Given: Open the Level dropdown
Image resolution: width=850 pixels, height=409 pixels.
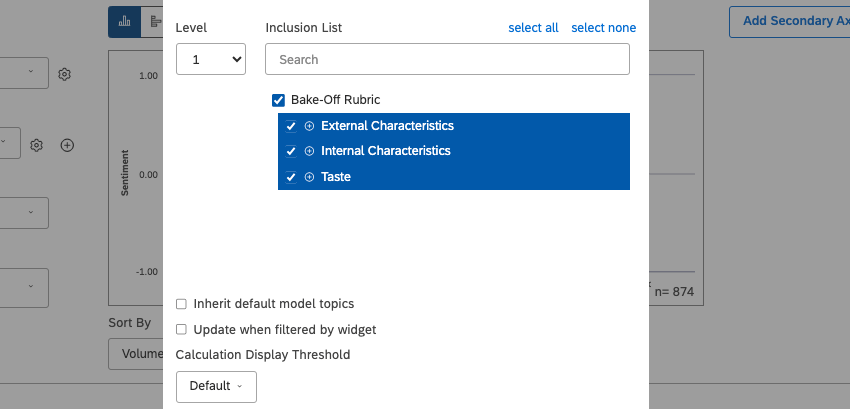Looking at the screenshot, I should click(x=210, y=60).
